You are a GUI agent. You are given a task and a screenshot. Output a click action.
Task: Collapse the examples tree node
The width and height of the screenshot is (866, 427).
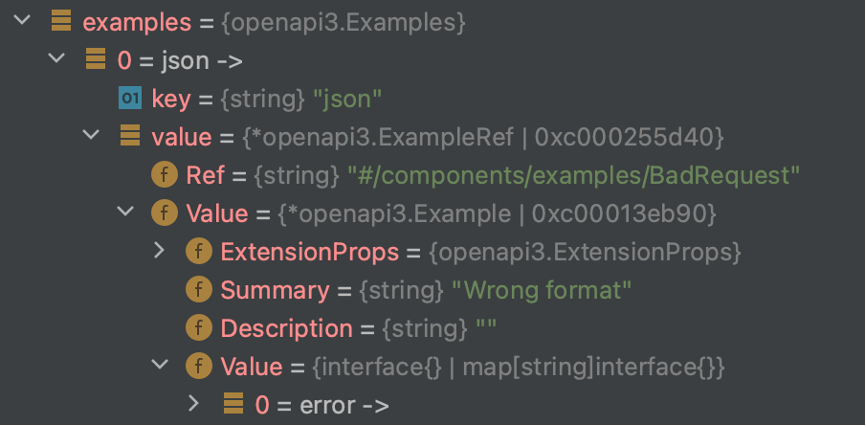click(x=22, y=20)
